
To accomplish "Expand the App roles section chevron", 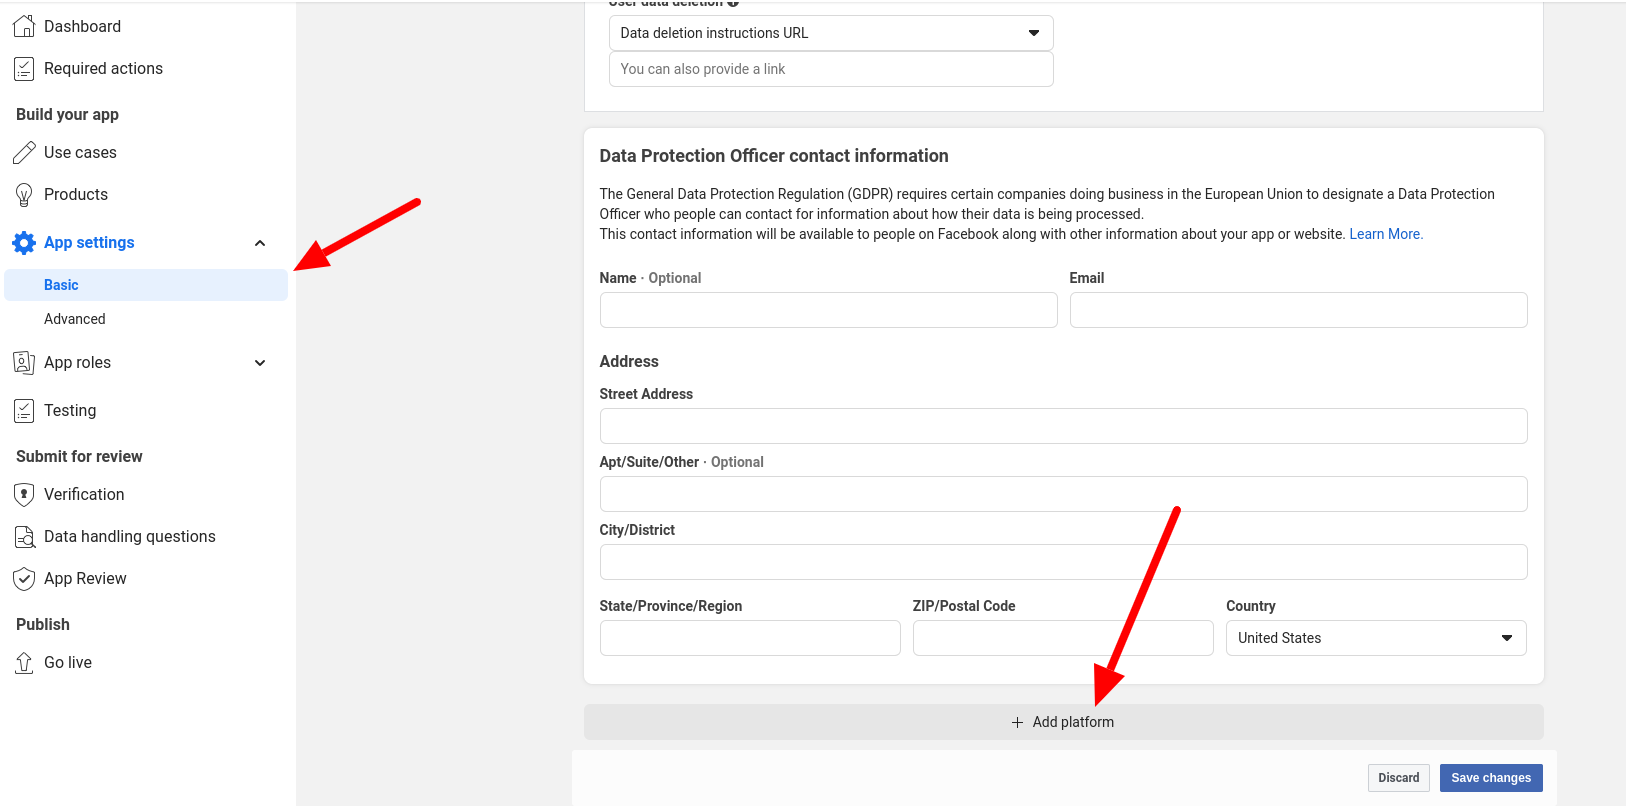I will [x=260, y=363].
